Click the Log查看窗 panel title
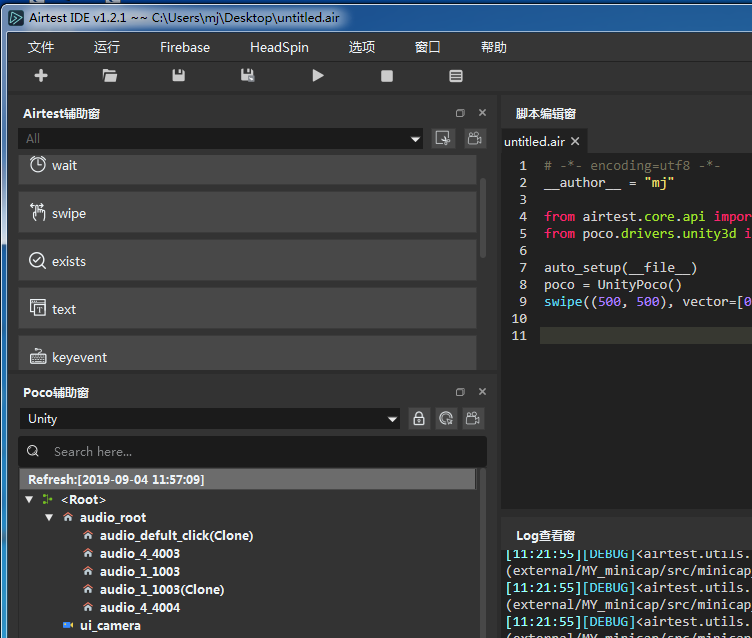Viewport: 752px width, 638px height. pos(545,536)
